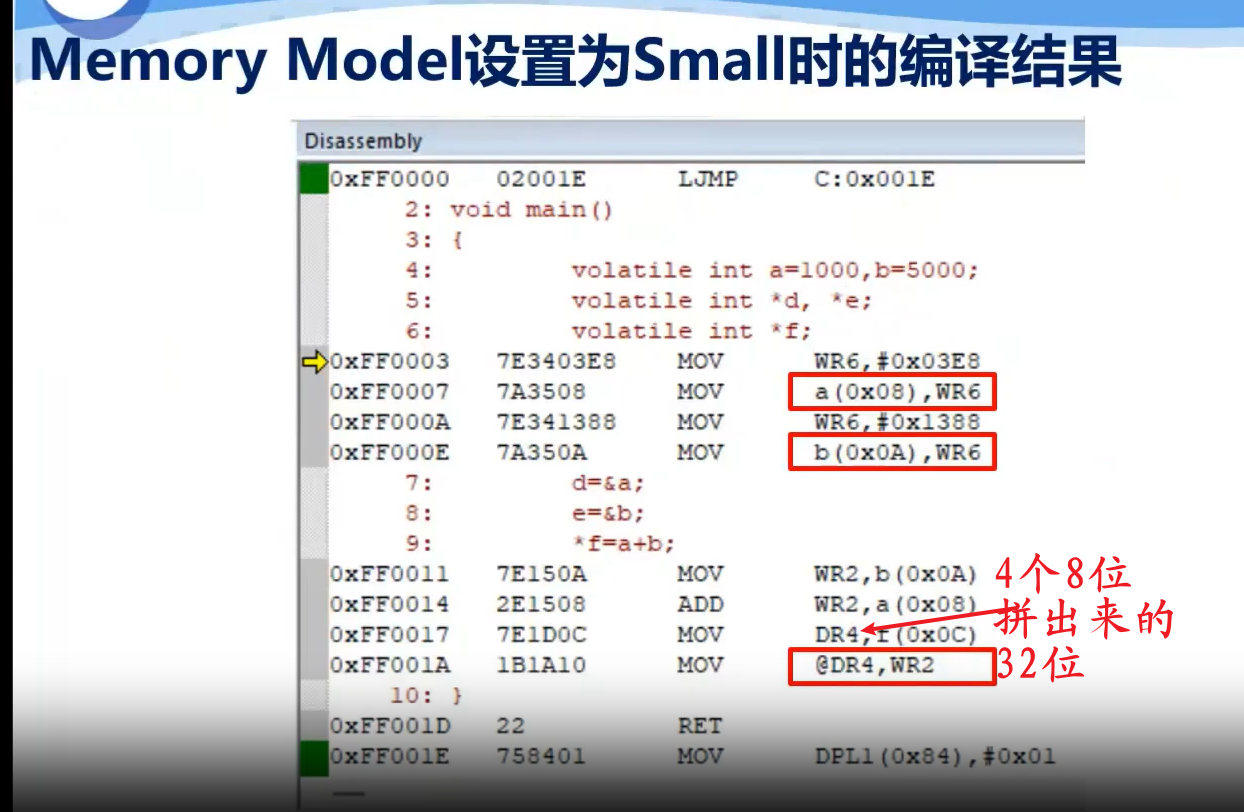Select source line '7: d=&a;'

pos(526,483)
